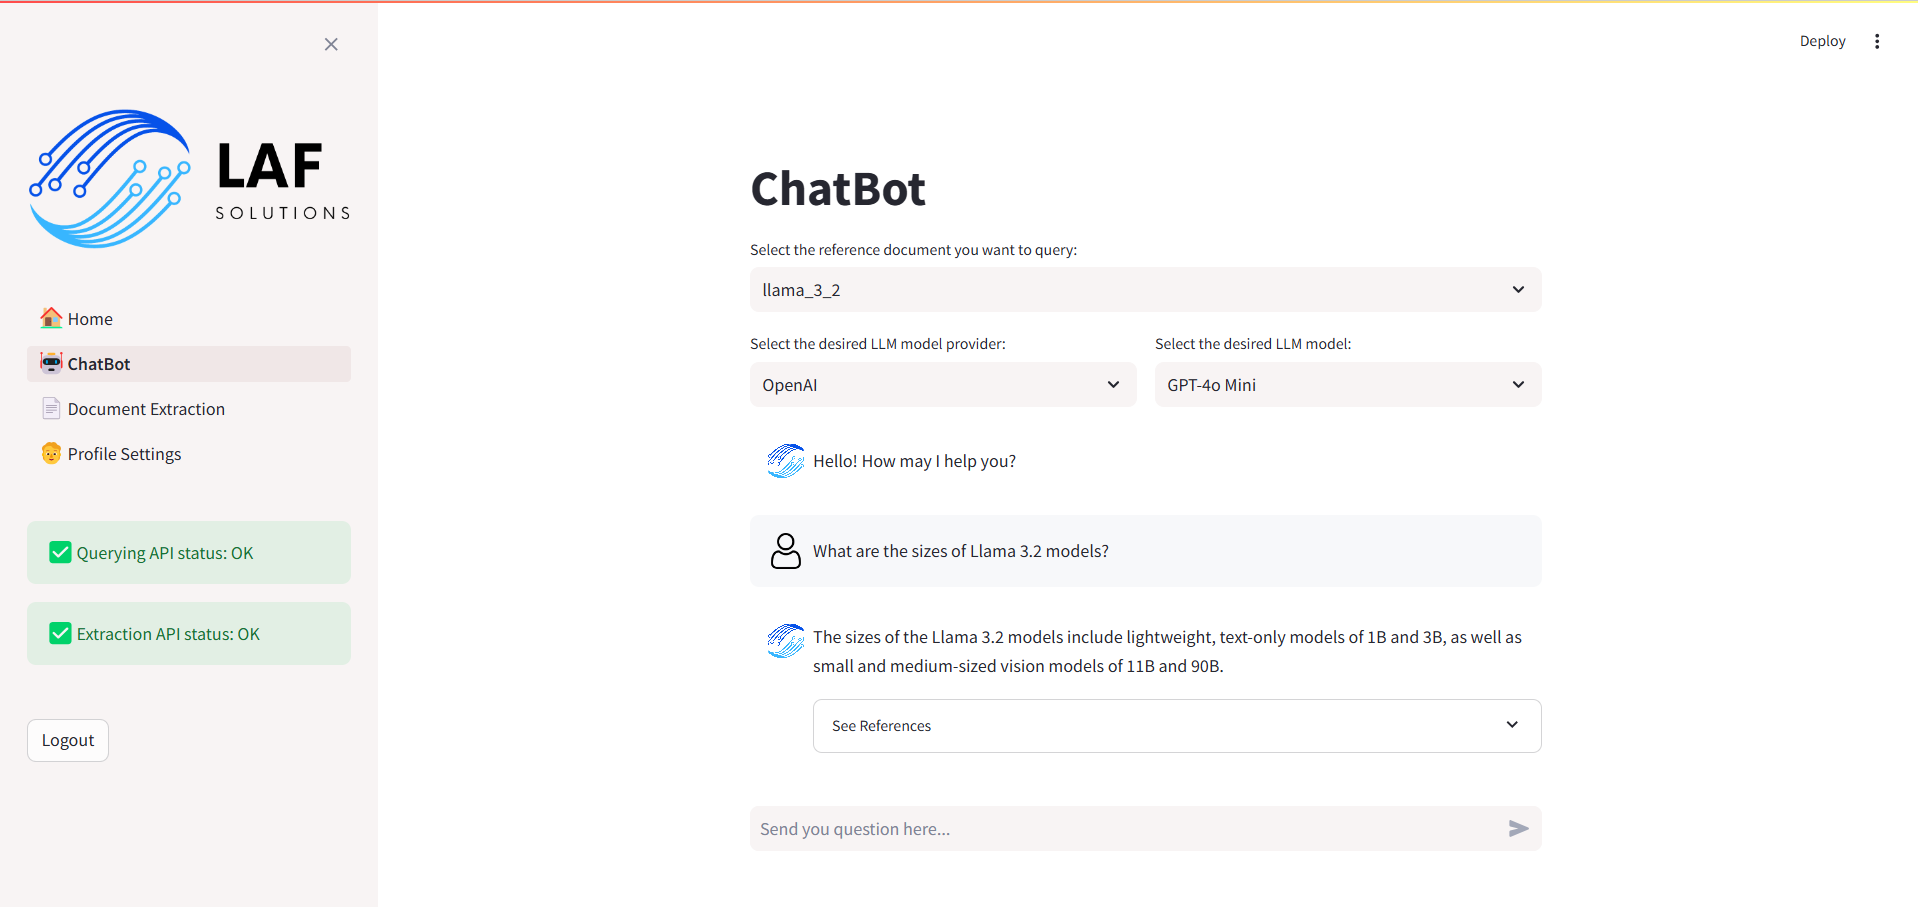Open the Document Extraction page
The height and width of the screenshot is (907, 1918).
[189, 408]
